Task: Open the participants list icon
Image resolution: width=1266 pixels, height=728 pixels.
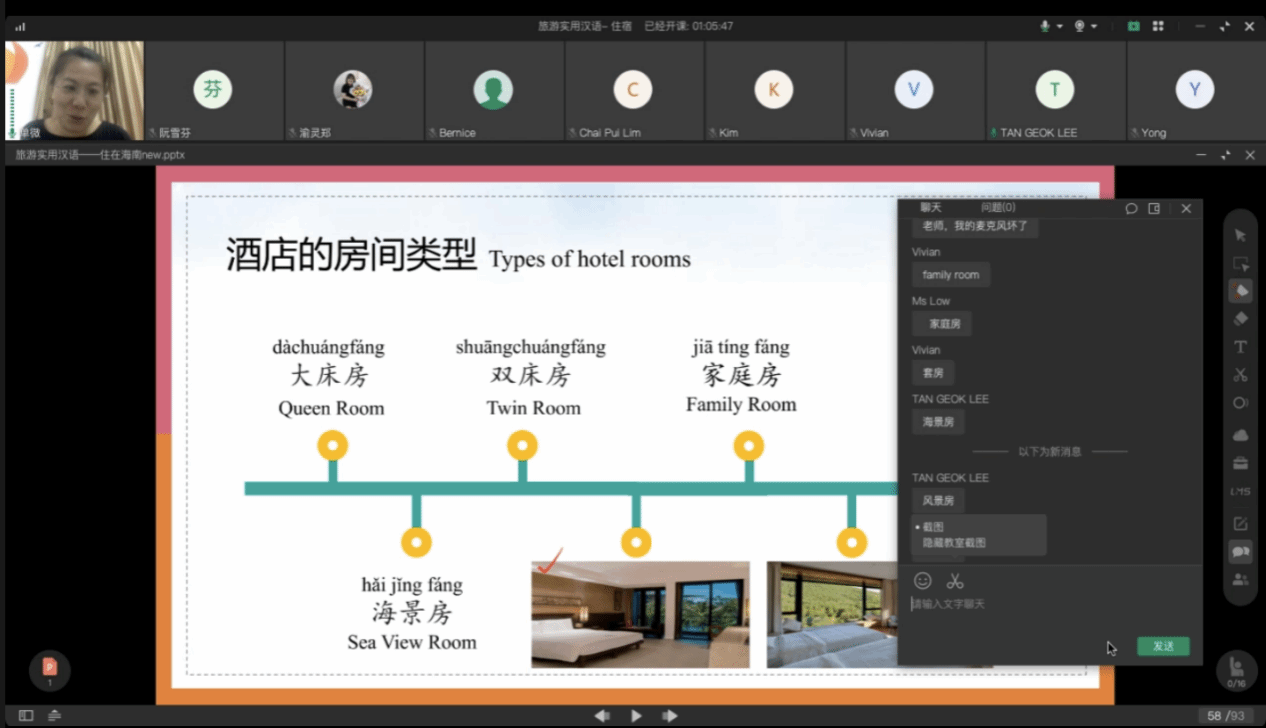Action: pos(1240,579)
